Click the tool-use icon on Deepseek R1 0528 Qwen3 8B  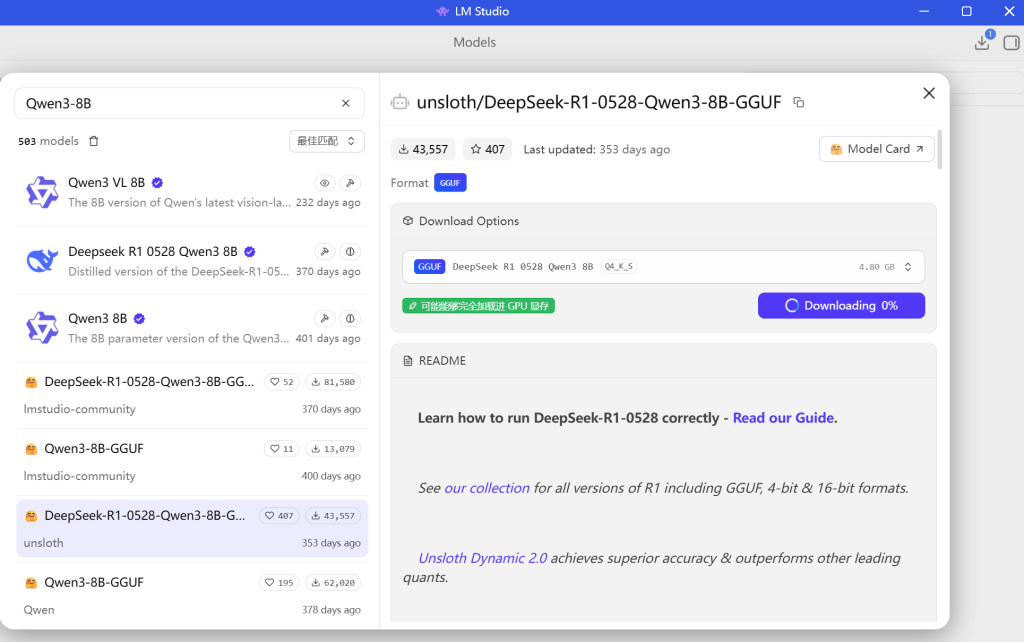(325, 251)
